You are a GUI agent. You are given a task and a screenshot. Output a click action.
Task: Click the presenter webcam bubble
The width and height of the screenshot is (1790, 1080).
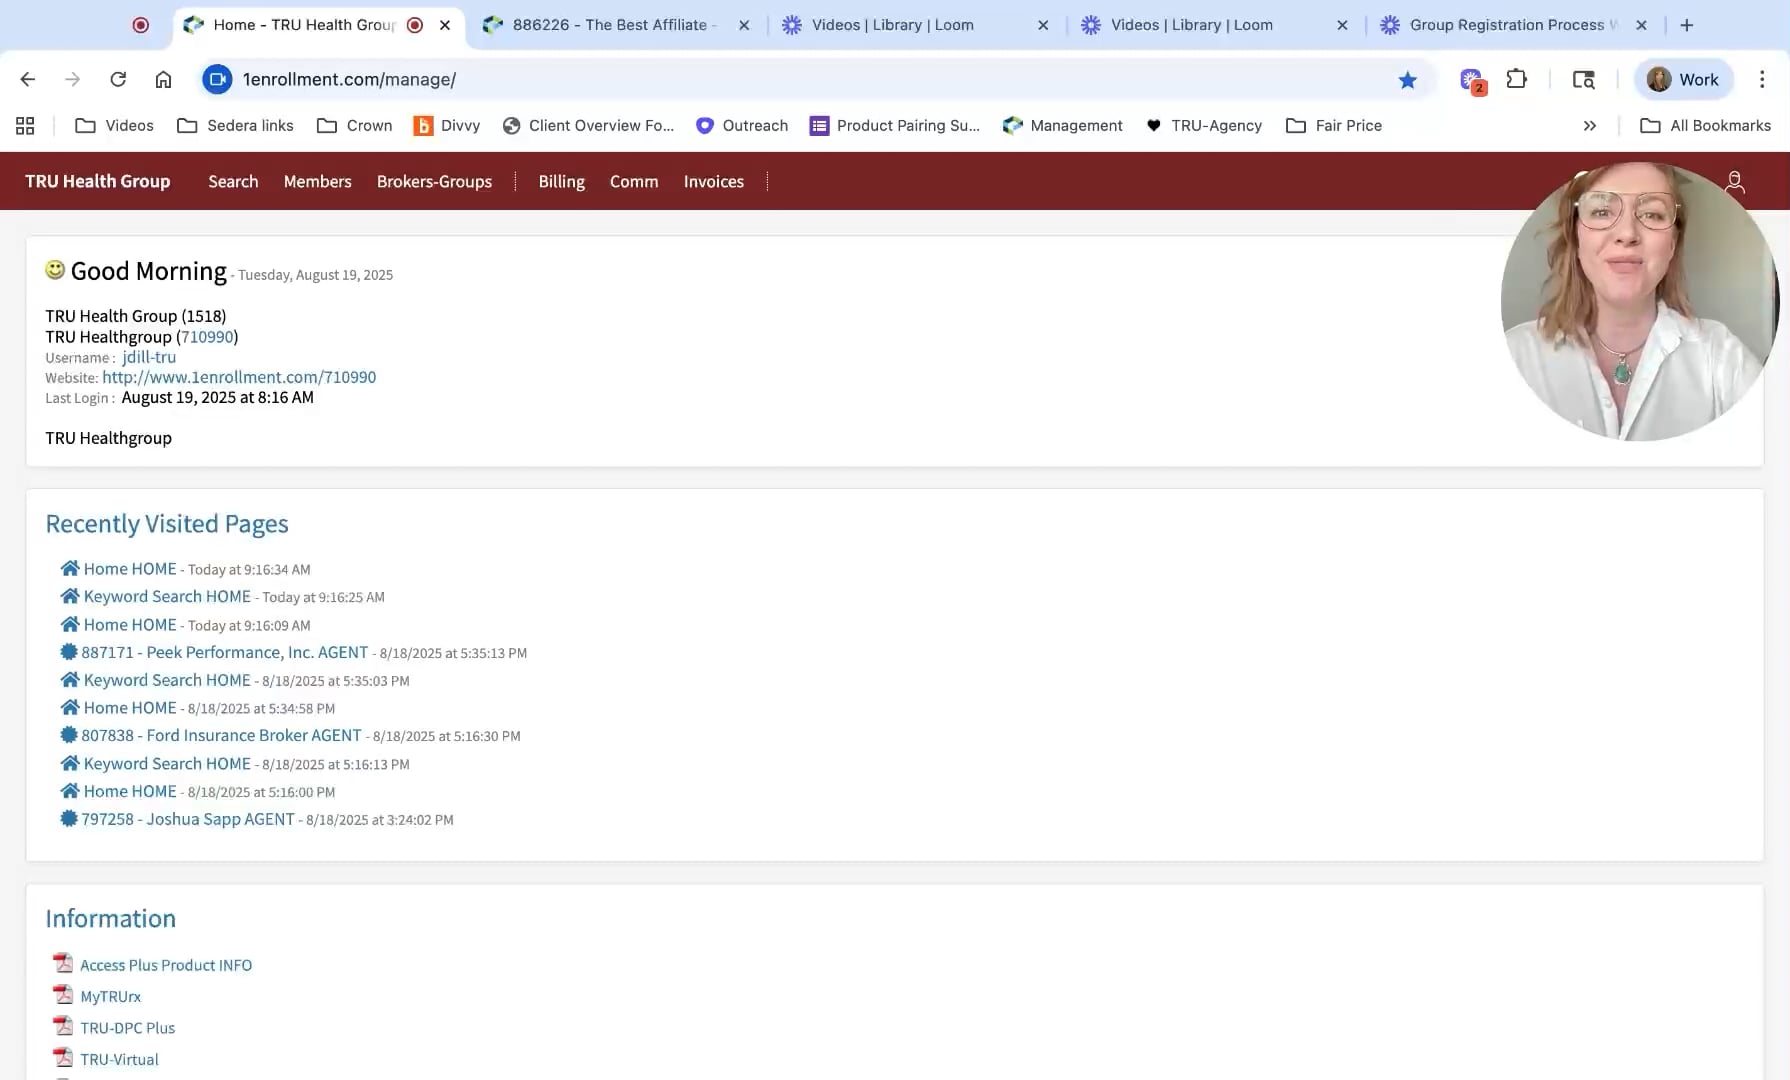1640,300
